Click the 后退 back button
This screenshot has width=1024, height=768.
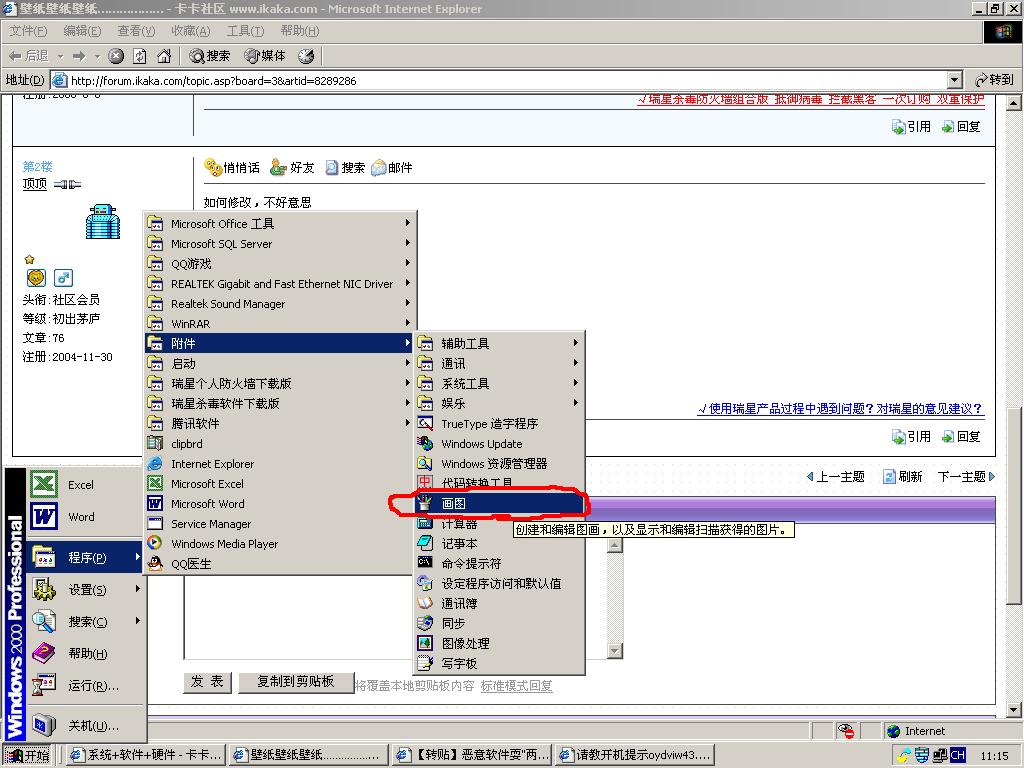coord(29,56)
